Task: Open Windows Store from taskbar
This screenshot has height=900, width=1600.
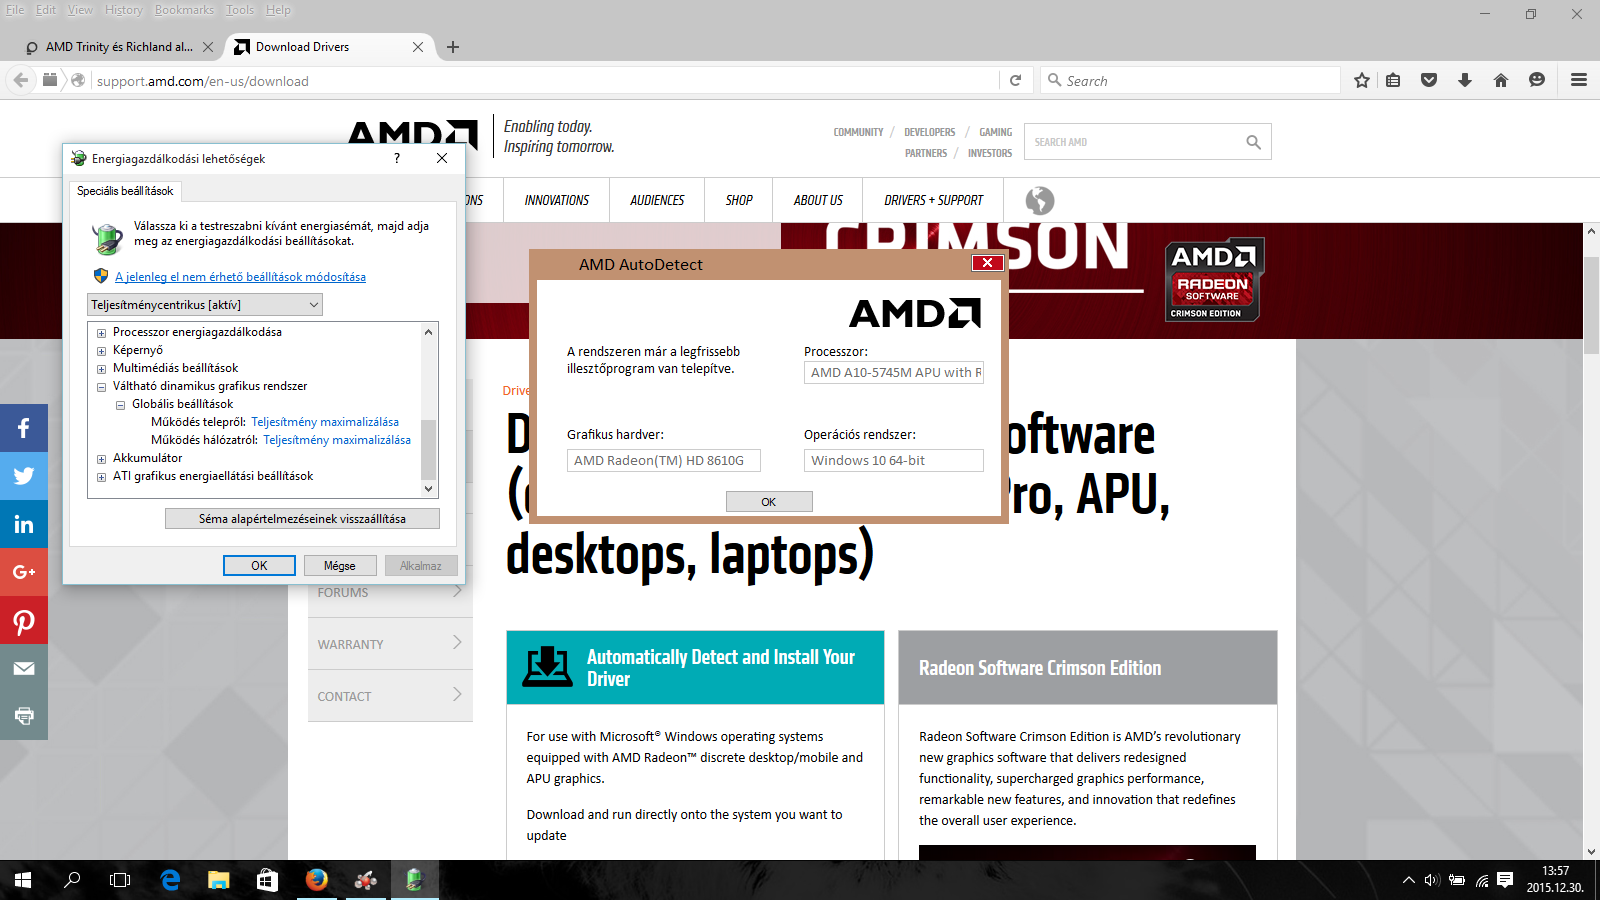Action: pos(267,880)
